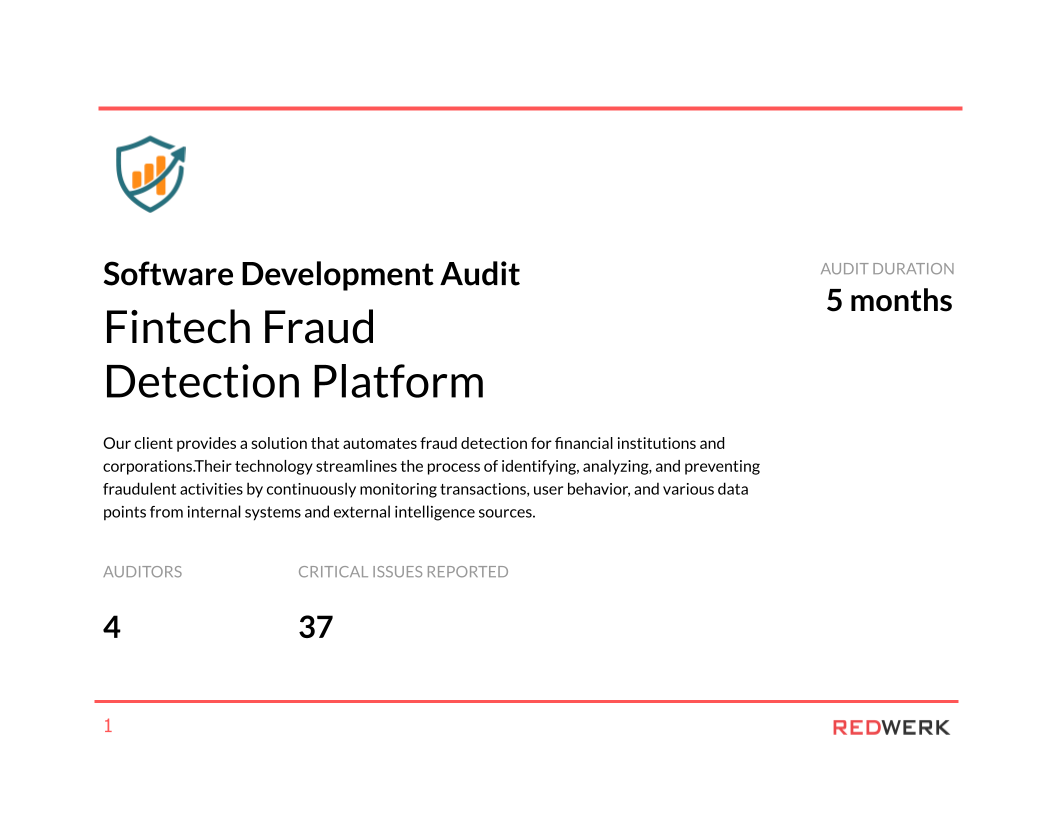Click the description line starting 'Our client provides'
This screenshot has height=816, width=1056.
414,443
